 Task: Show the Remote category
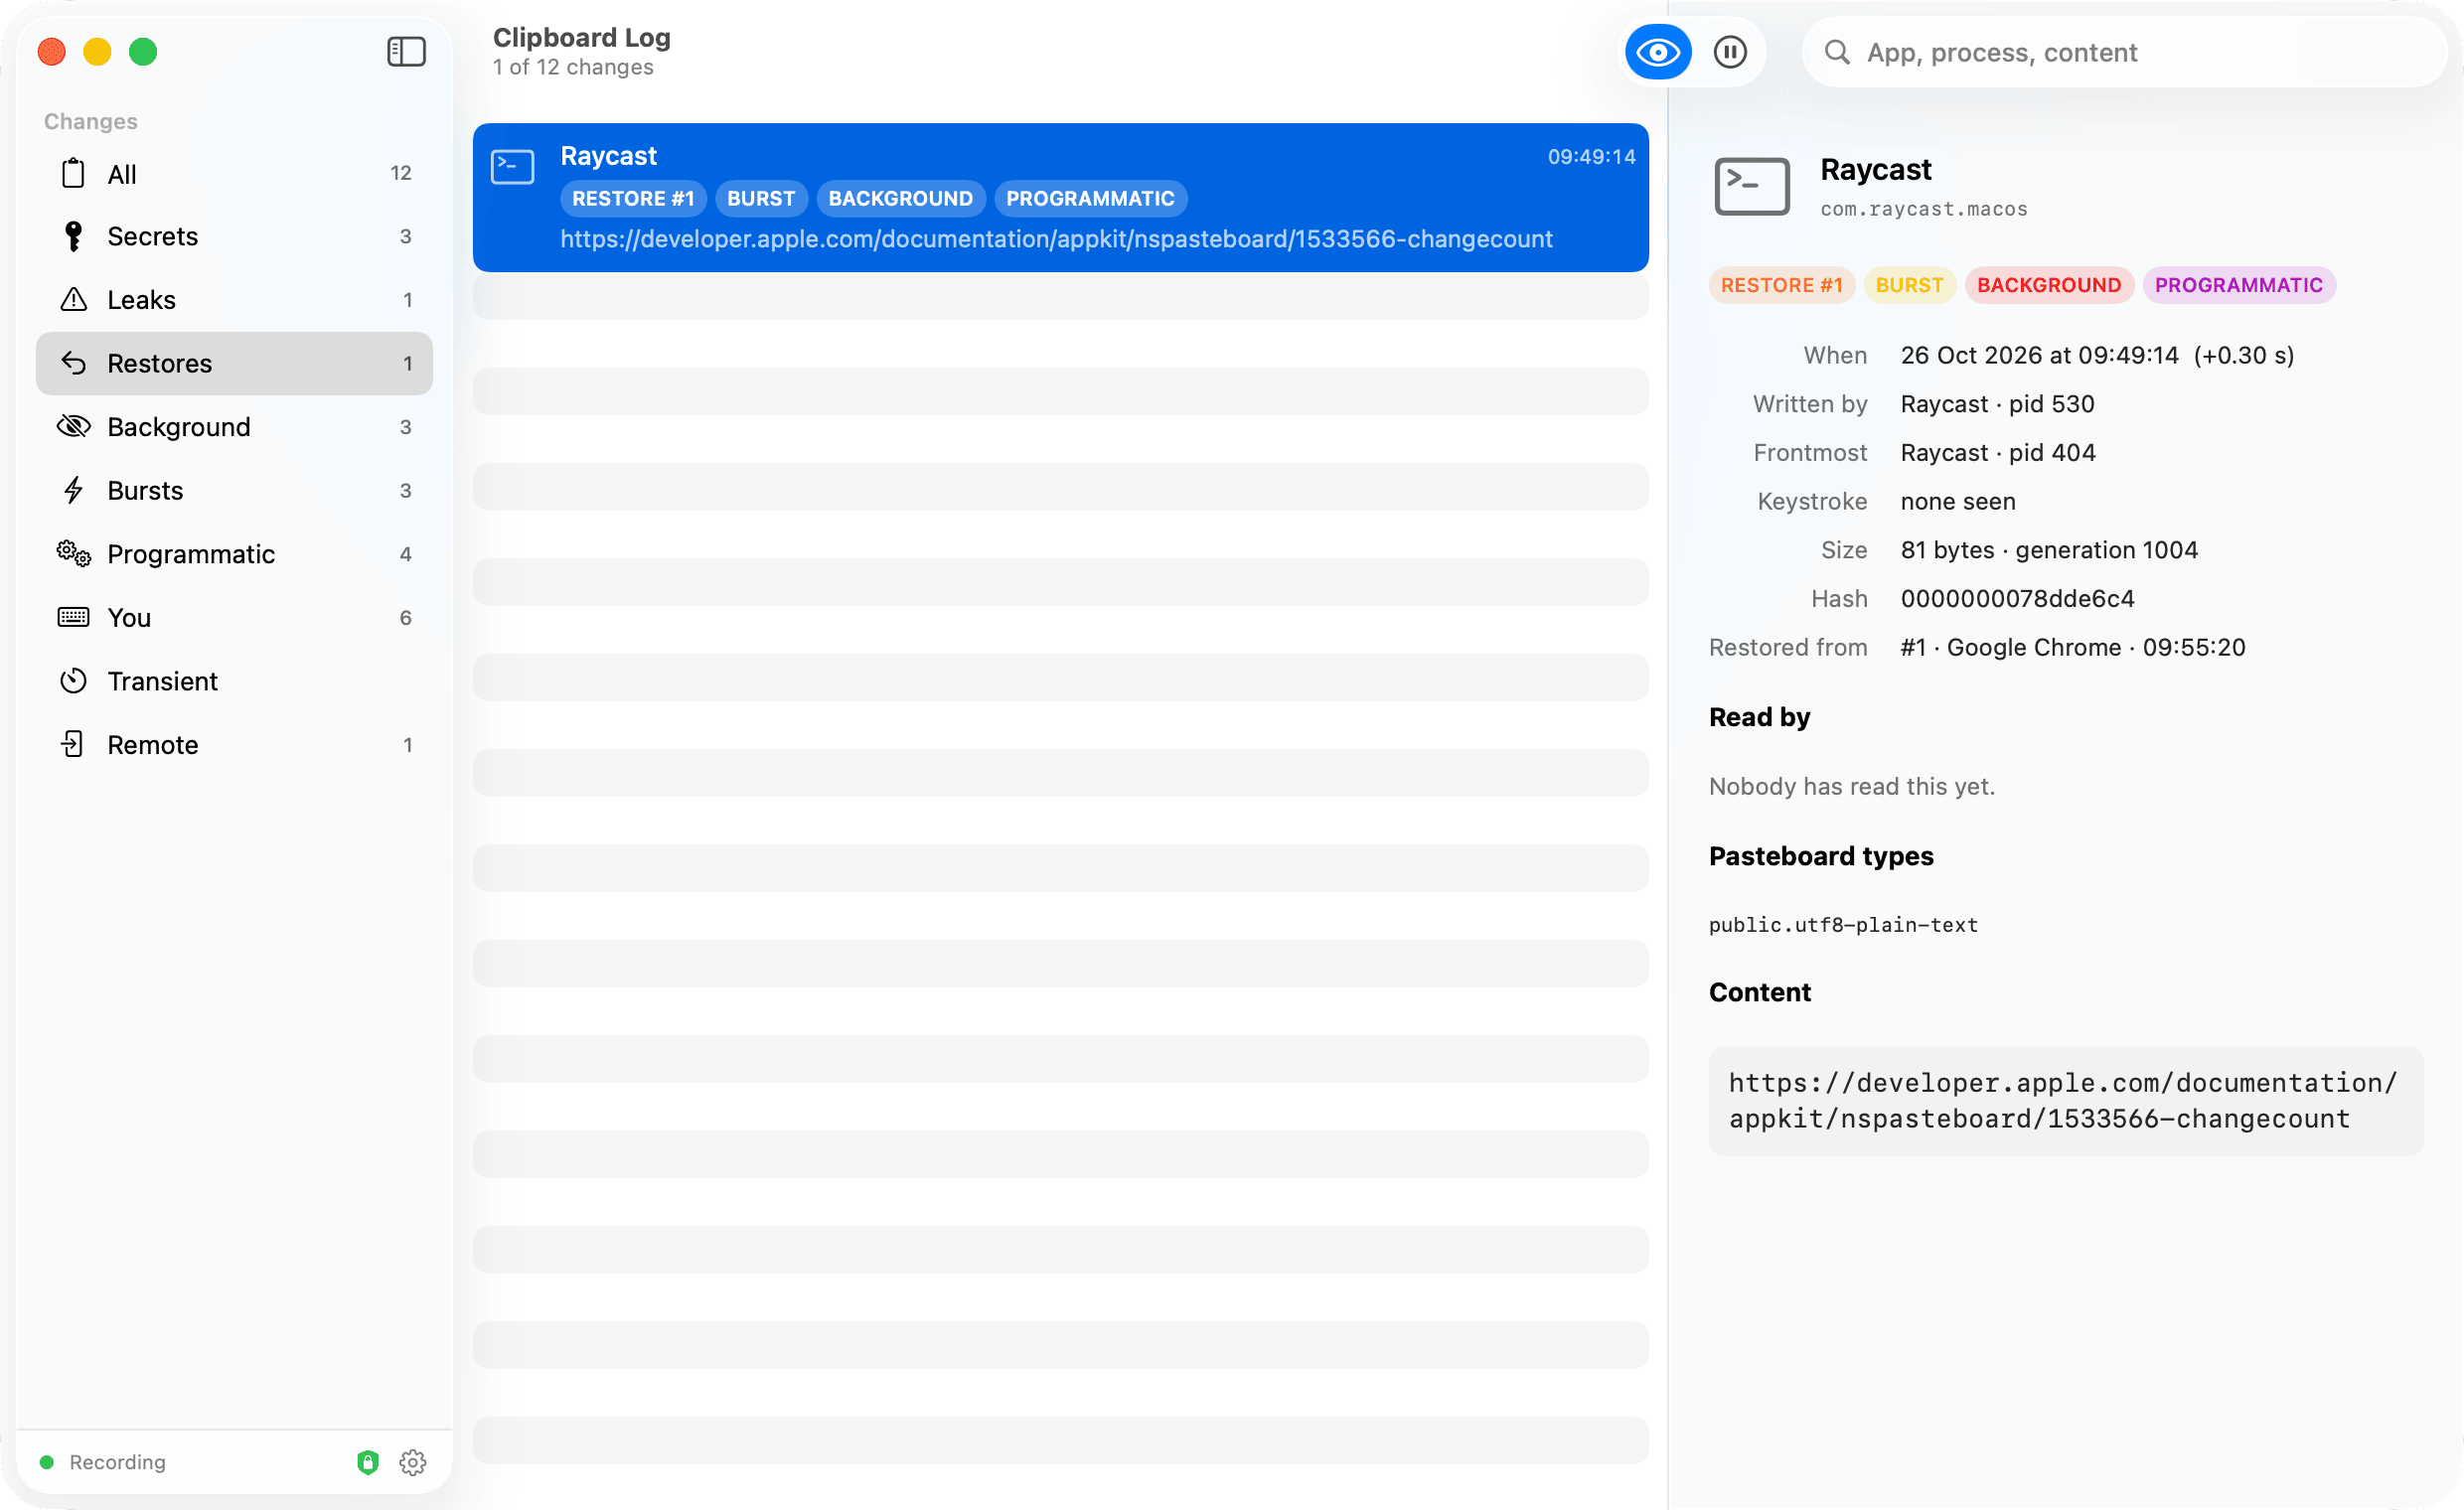pos(234,745)
